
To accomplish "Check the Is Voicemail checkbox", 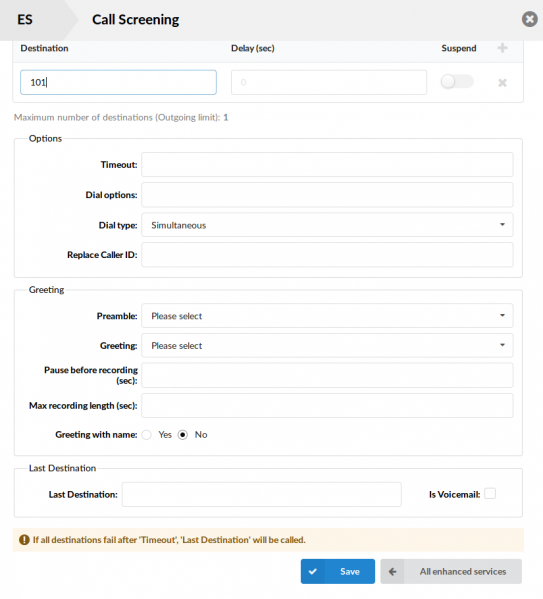I will [490, 494].
